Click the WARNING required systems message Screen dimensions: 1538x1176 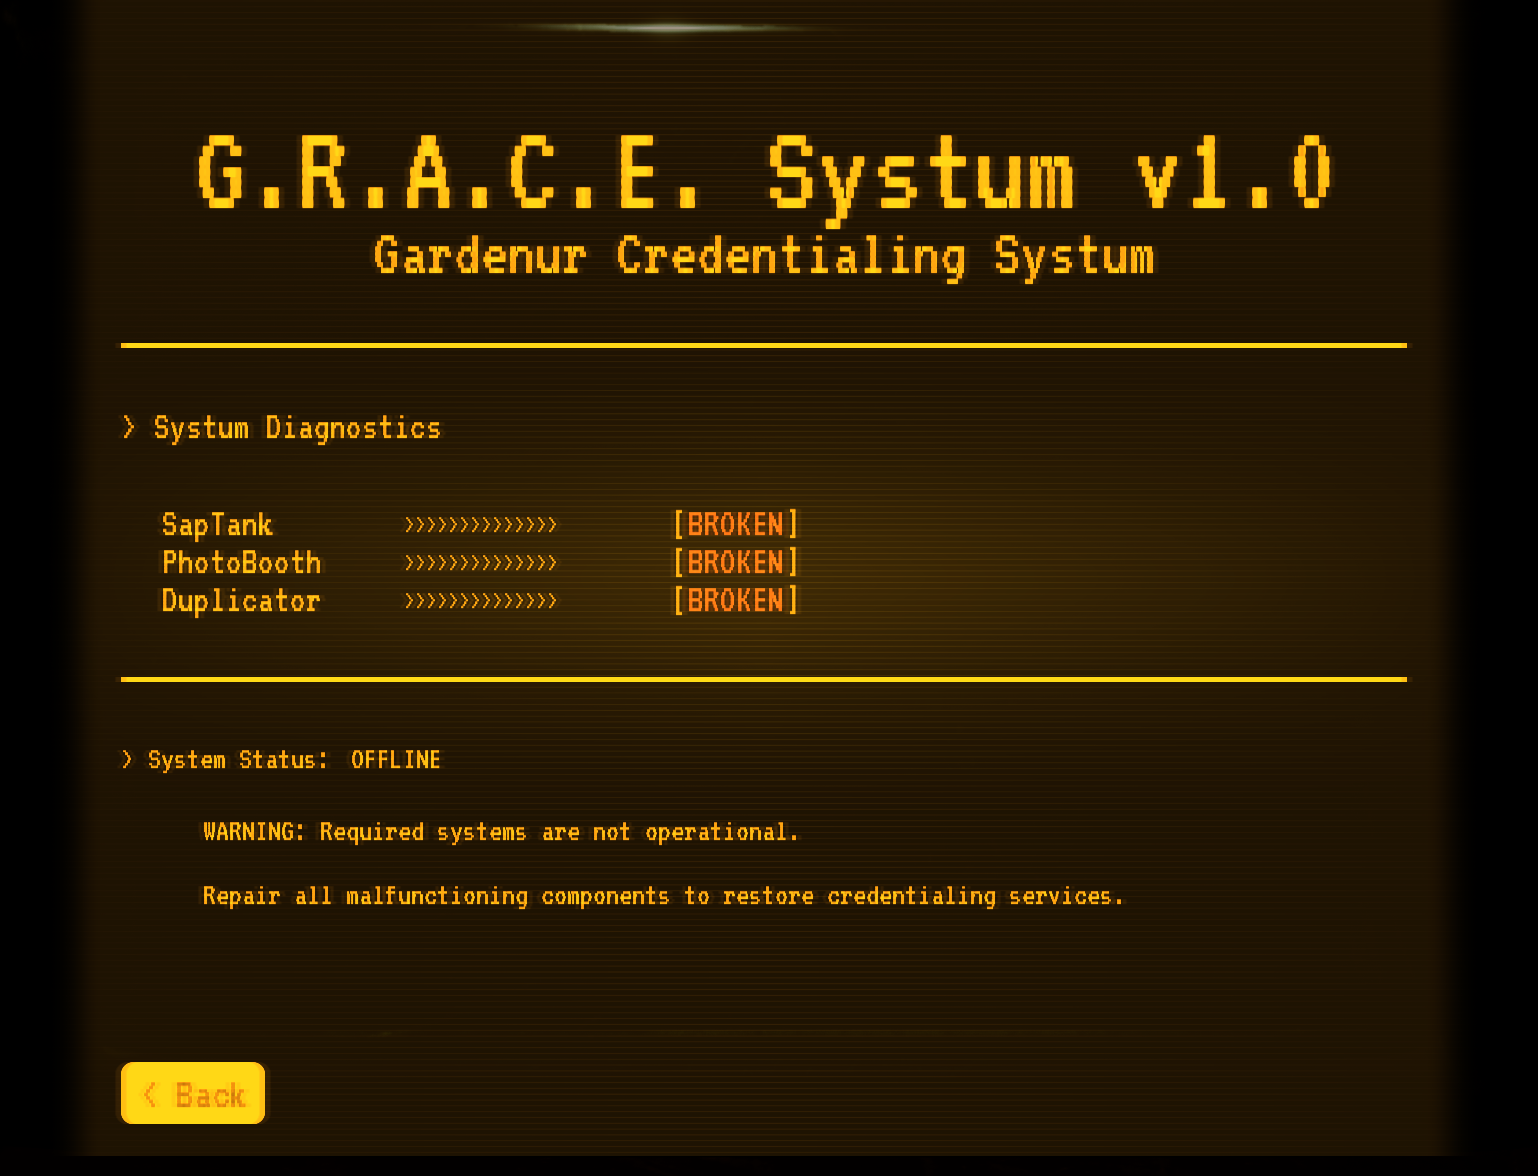[501, 832]
